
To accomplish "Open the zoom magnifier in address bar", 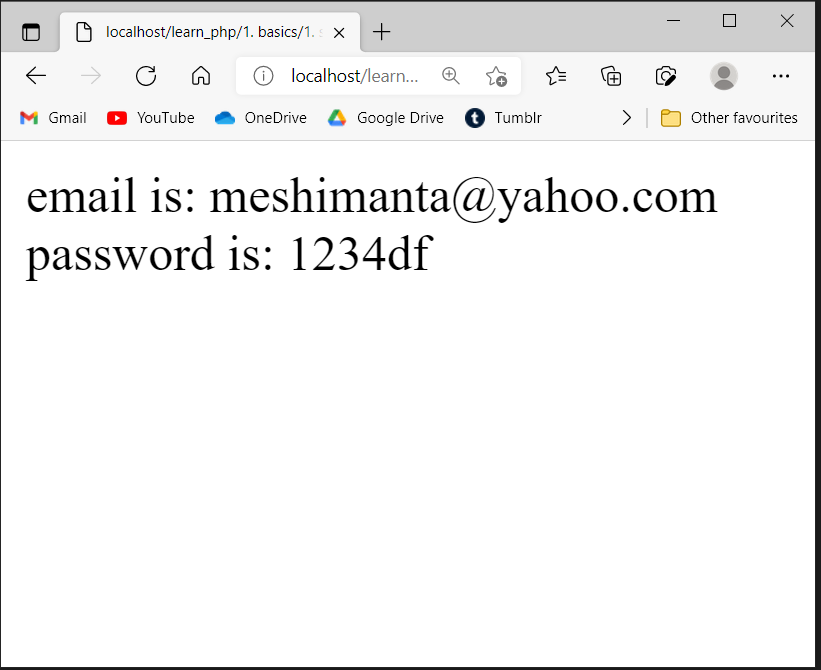I will (x=451, y=76).
